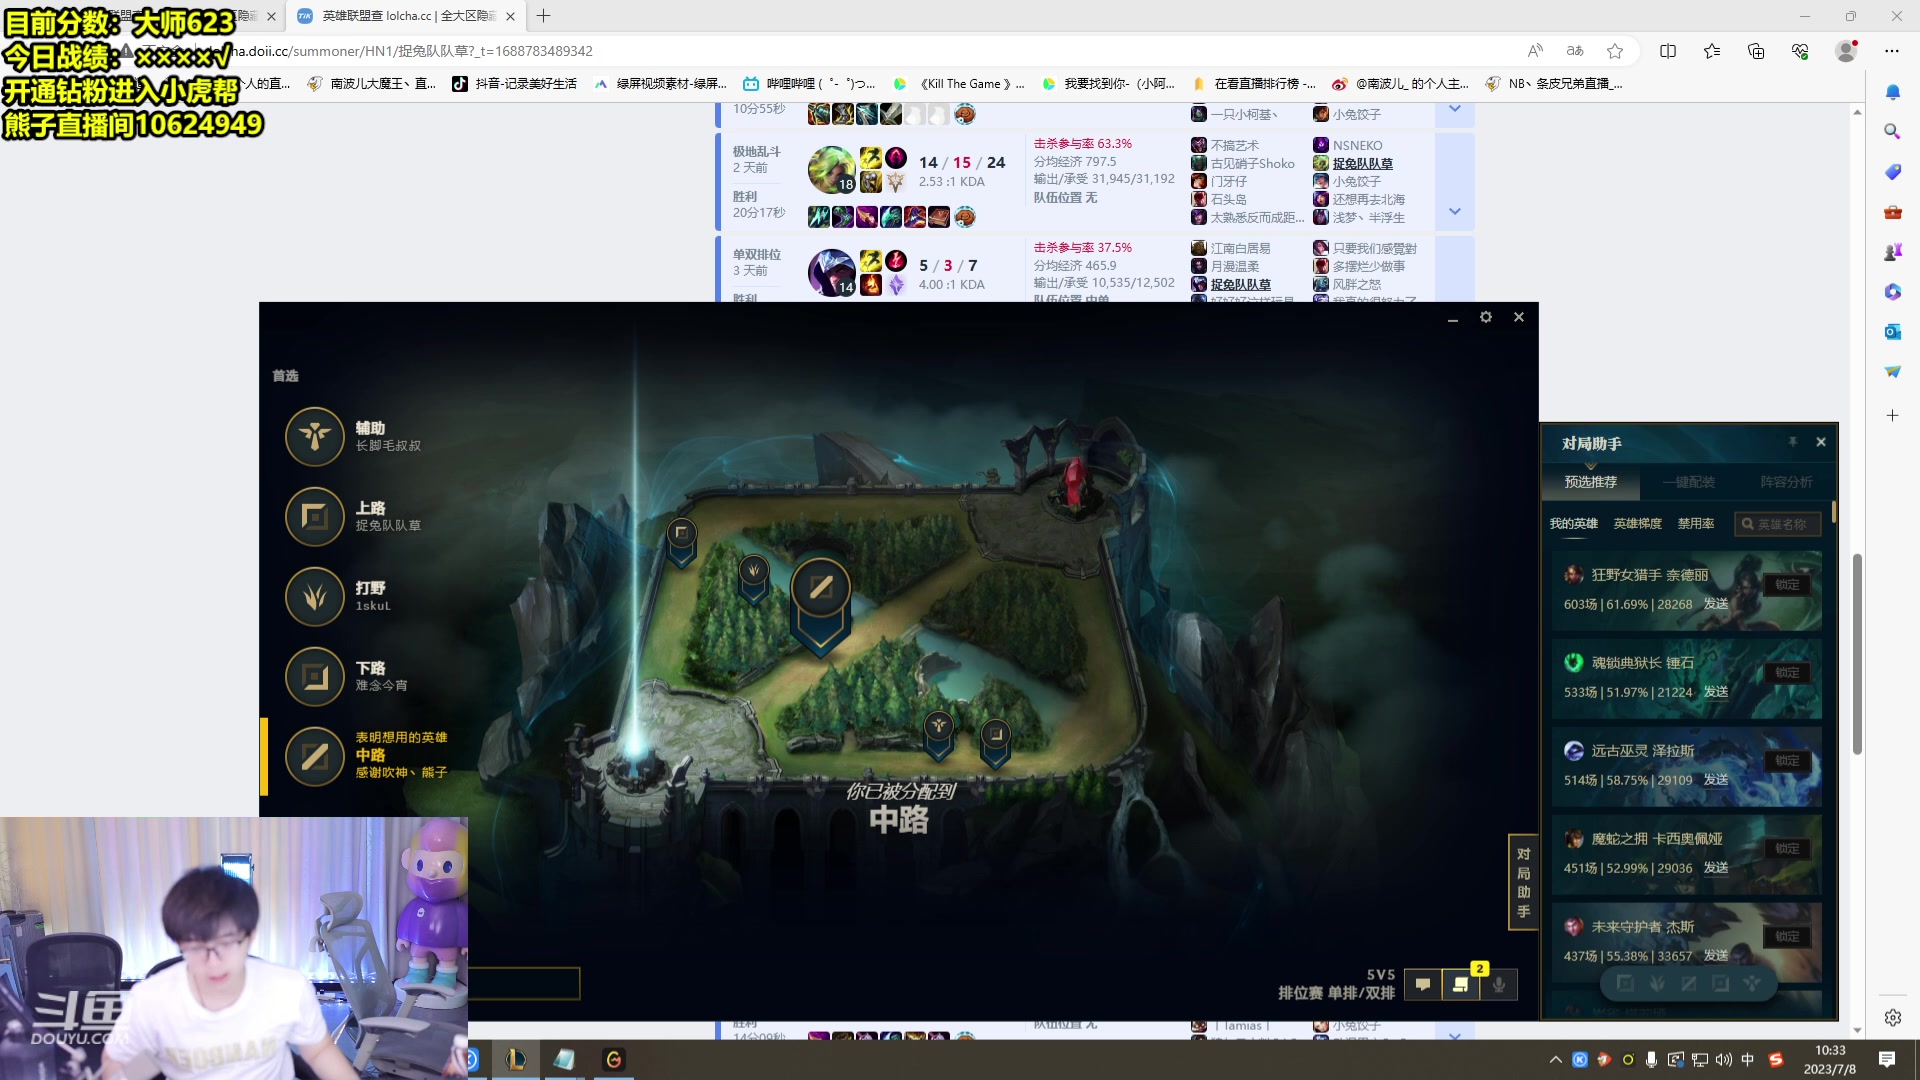Open the 江南白居易 player link
The image size is (1920, 1080).
(1240, 248)
